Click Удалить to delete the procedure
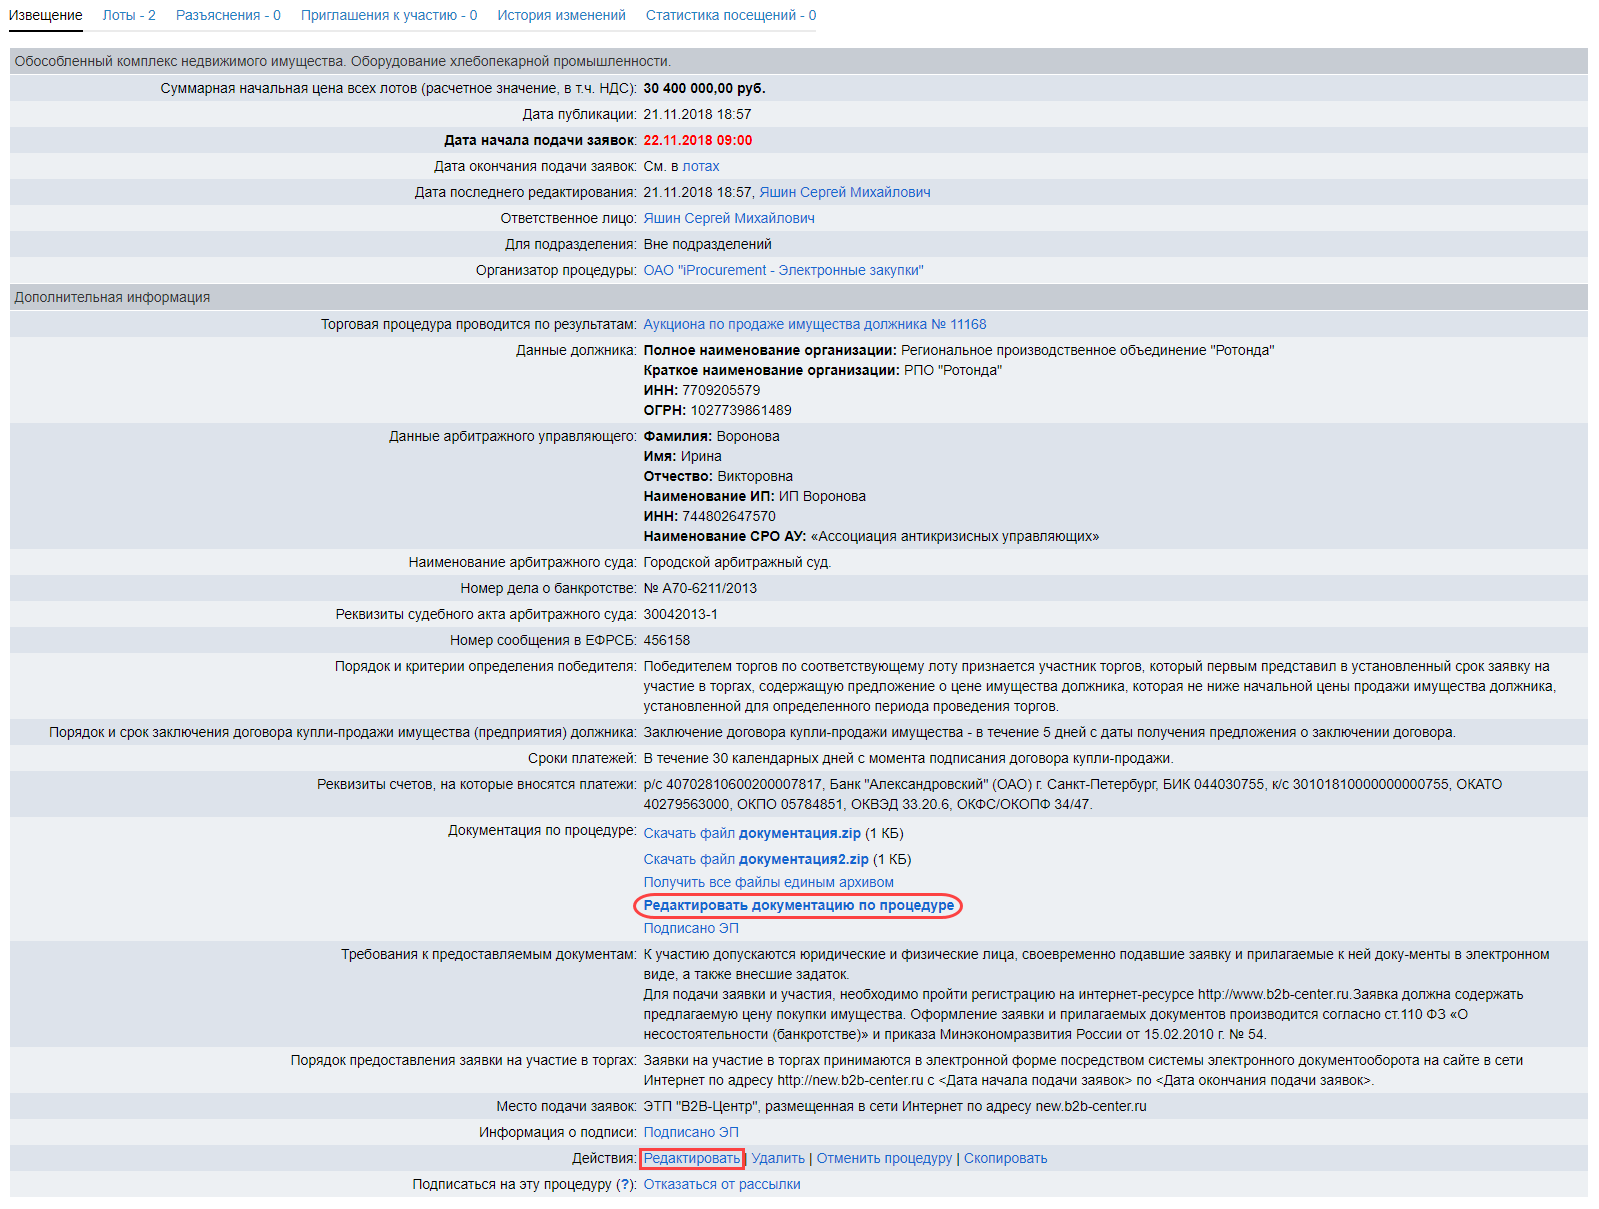 [x=778, y=1158]
